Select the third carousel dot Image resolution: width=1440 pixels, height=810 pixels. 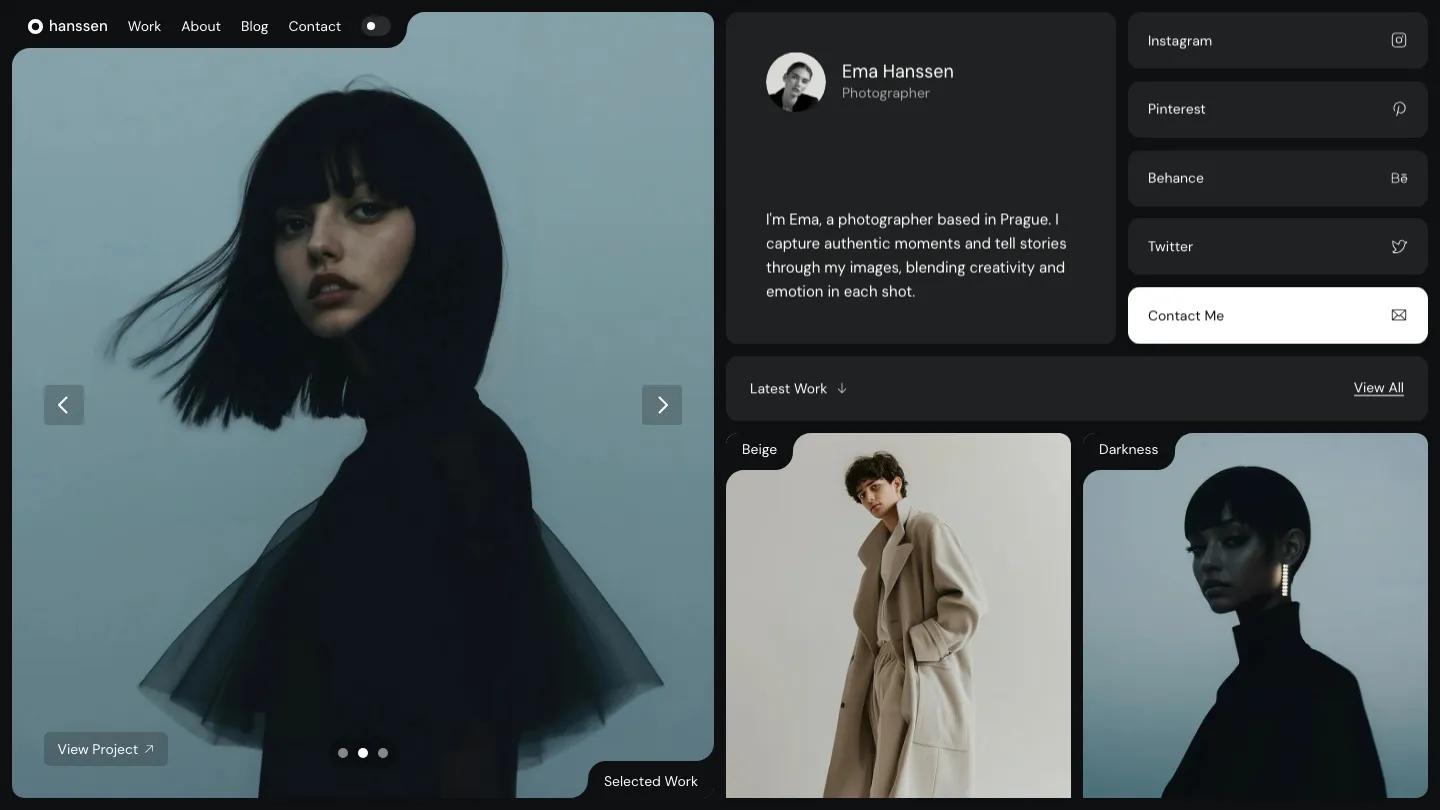[383, 753]
